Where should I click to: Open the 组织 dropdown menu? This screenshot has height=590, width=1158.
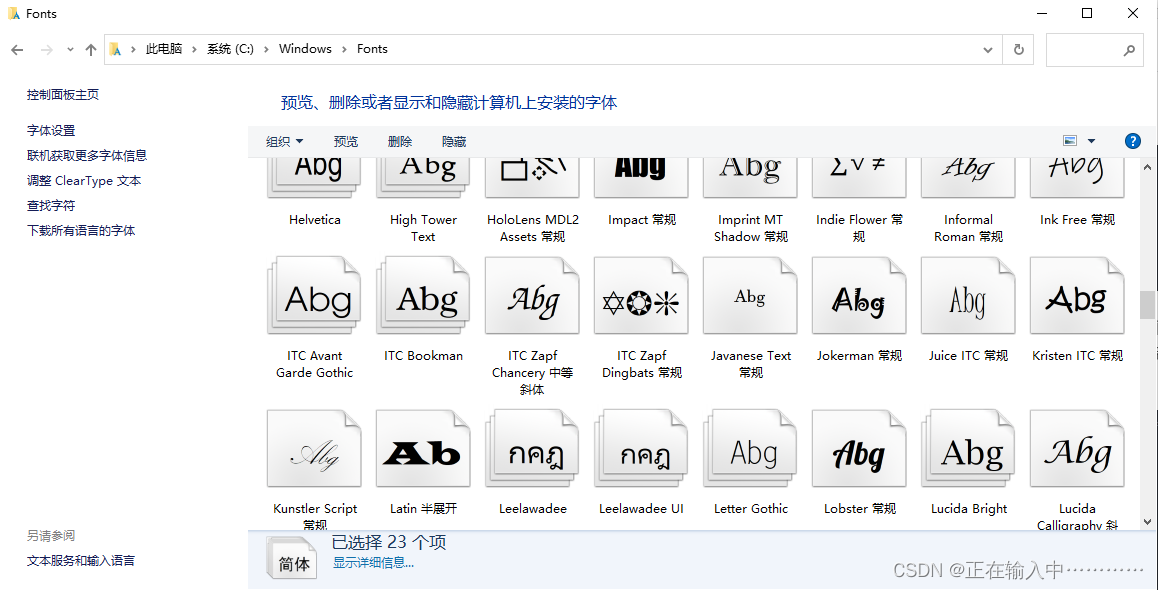coord(284,142)
